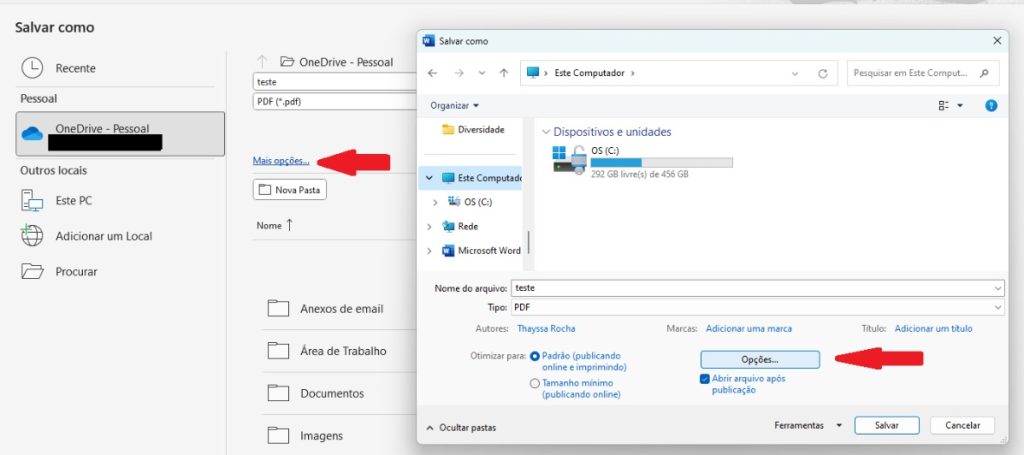Select Padrão optimization radio button
1024x455 pixels.
click(x=535, y=356)
